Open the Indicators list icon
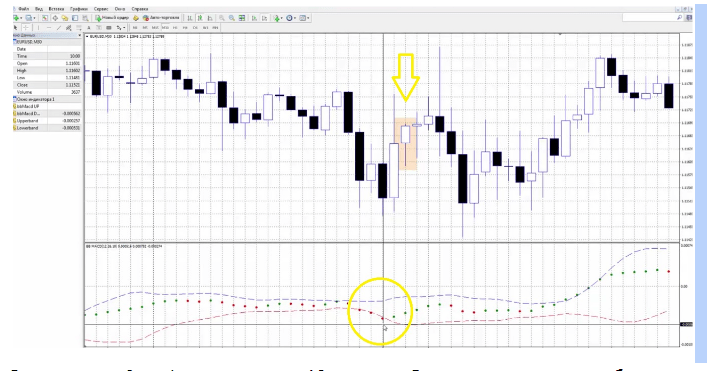Image resolution: width=724 pixels, height=371 pixels. coord(277,18)
